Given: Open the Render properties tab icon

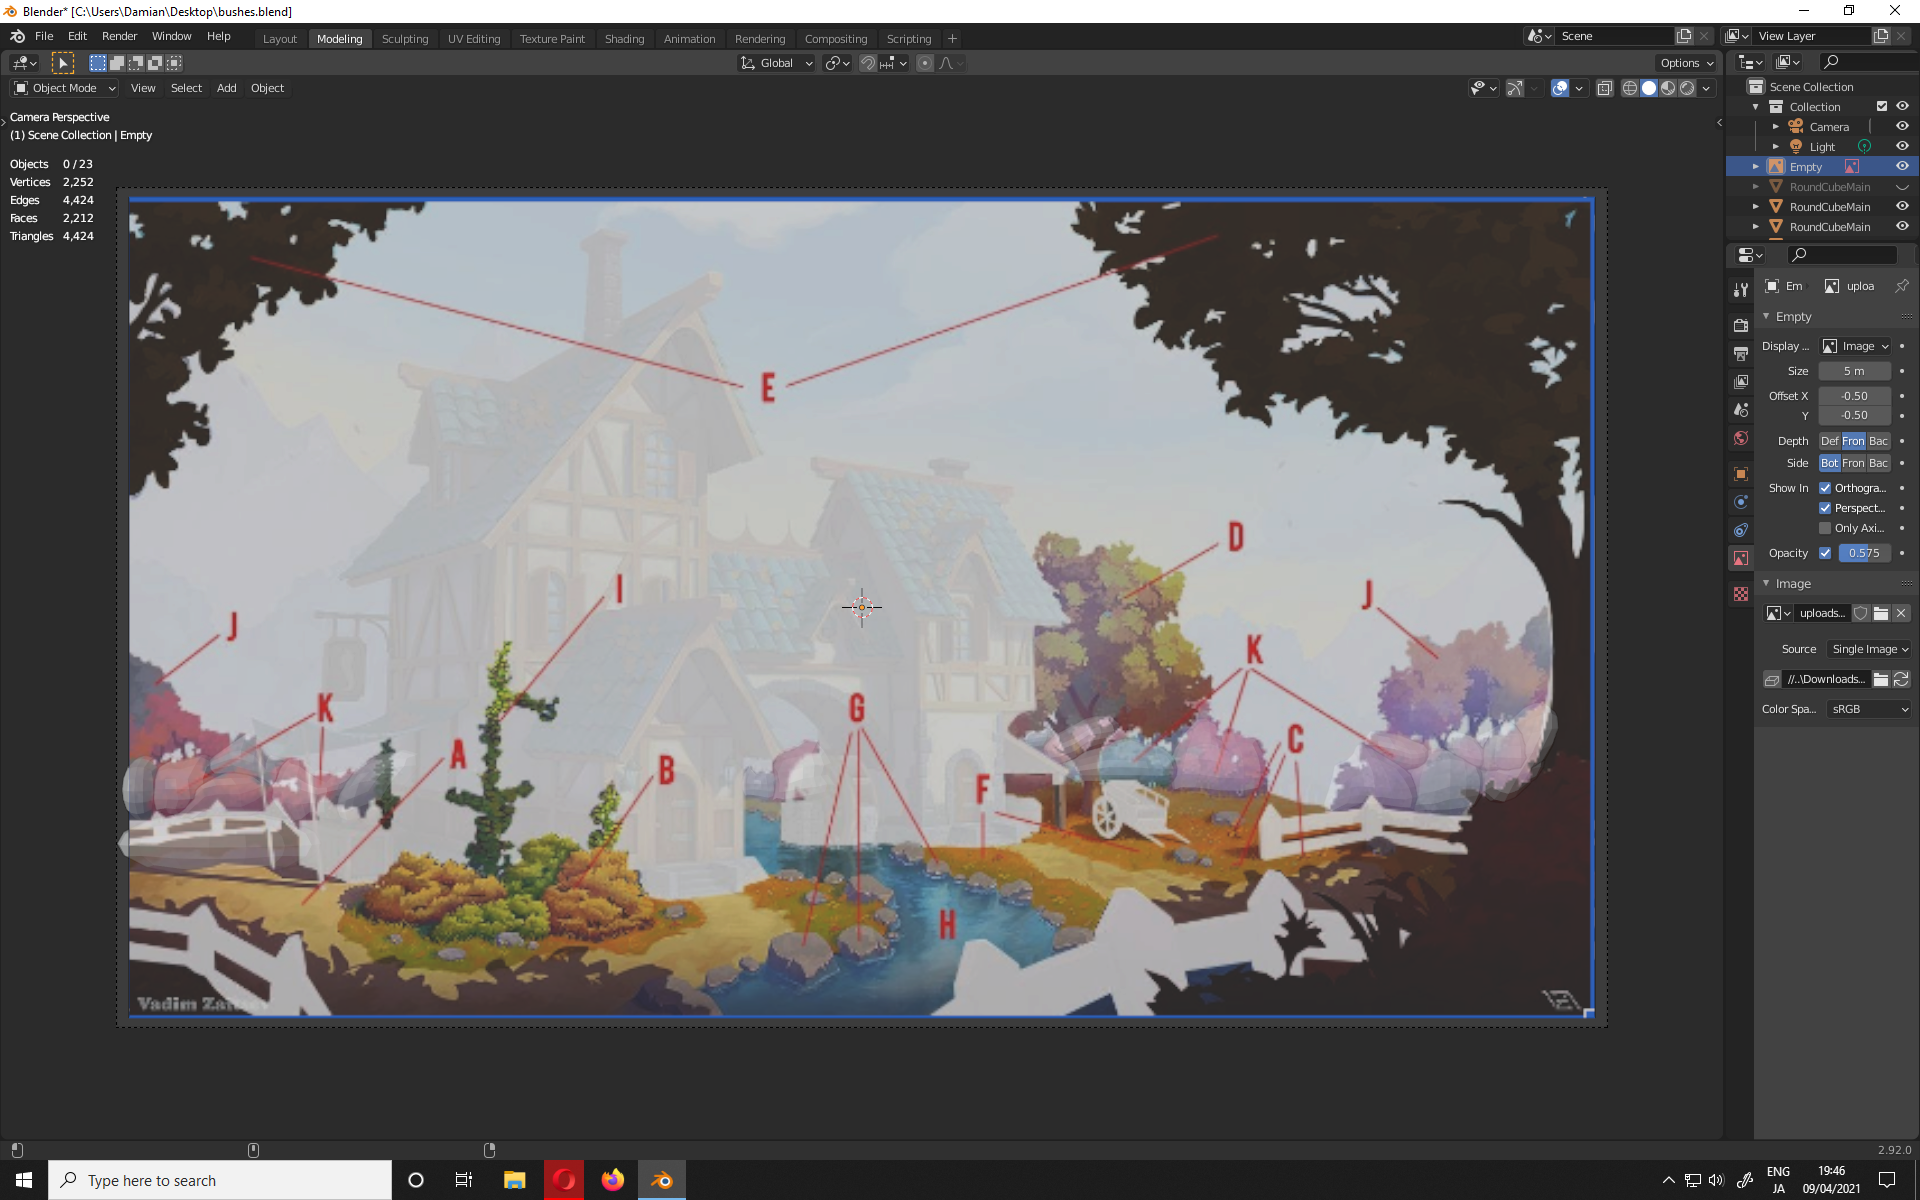Looking at the screenshot, I should 1741,325.
